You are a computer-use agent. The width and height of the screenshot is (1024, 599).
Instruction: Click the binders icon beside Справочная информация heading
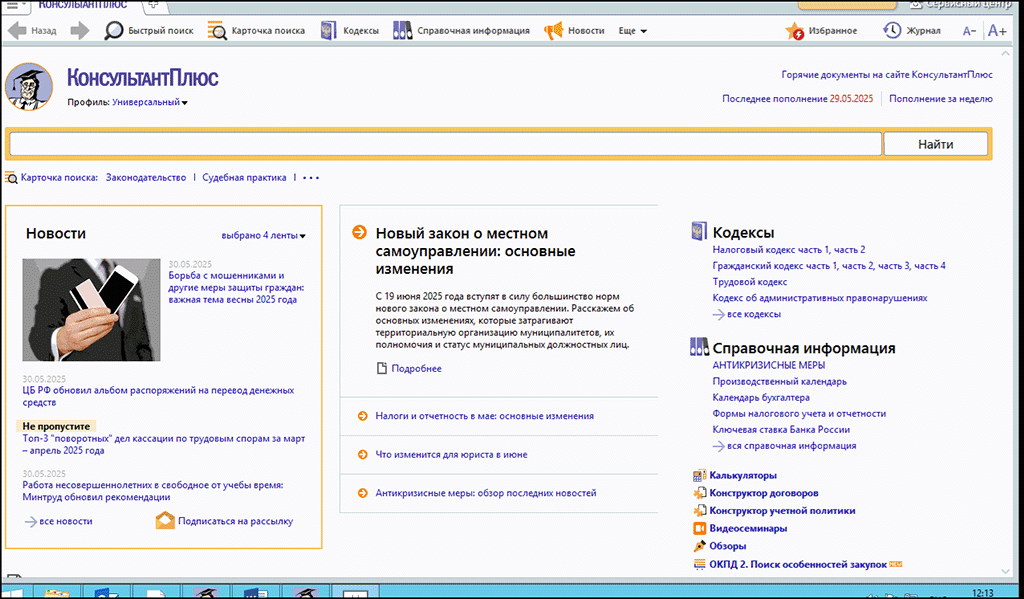tap(699, 347)
